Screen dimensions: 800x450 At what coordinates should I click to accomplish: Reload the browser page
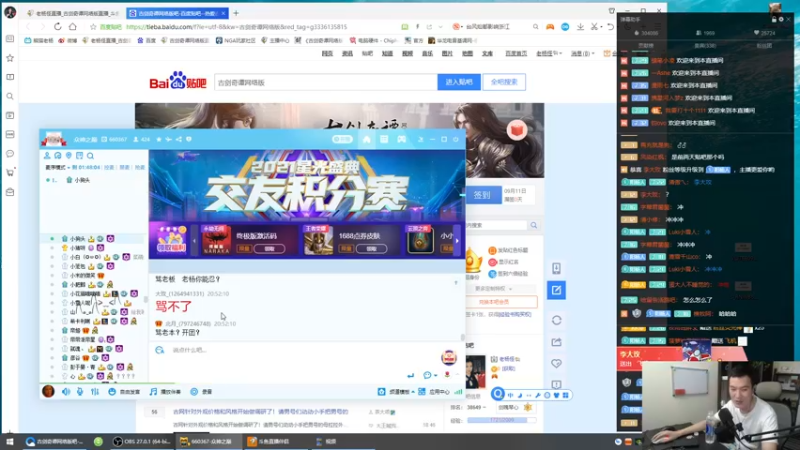(x=58, y=27)
